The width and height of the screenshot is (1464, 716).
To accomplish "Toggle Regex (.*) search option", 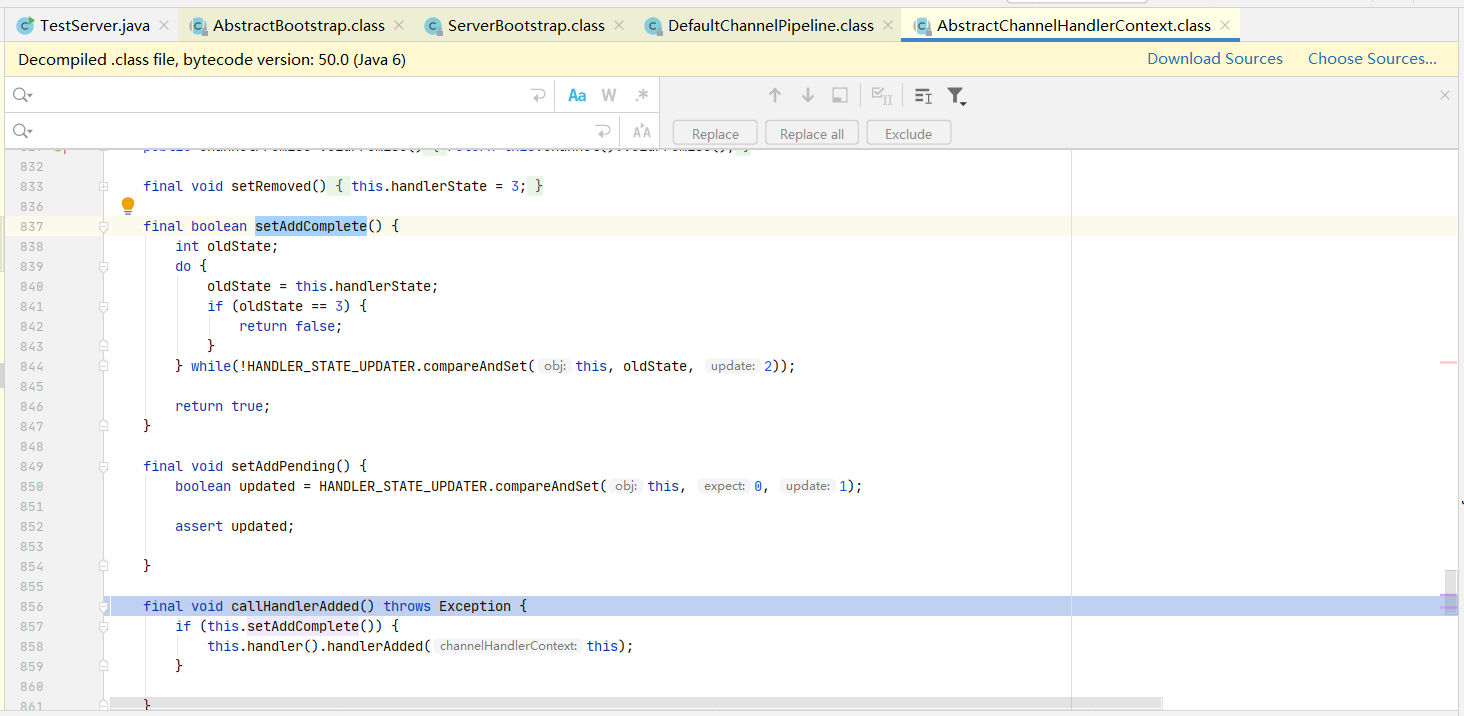I will point(641,95).
